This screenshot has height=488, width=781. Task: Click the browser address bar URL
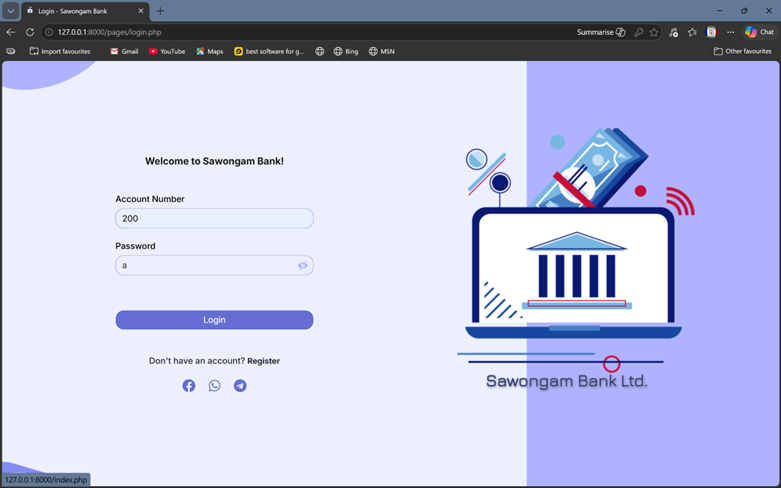pyautogui.click(x=110, y=32)
